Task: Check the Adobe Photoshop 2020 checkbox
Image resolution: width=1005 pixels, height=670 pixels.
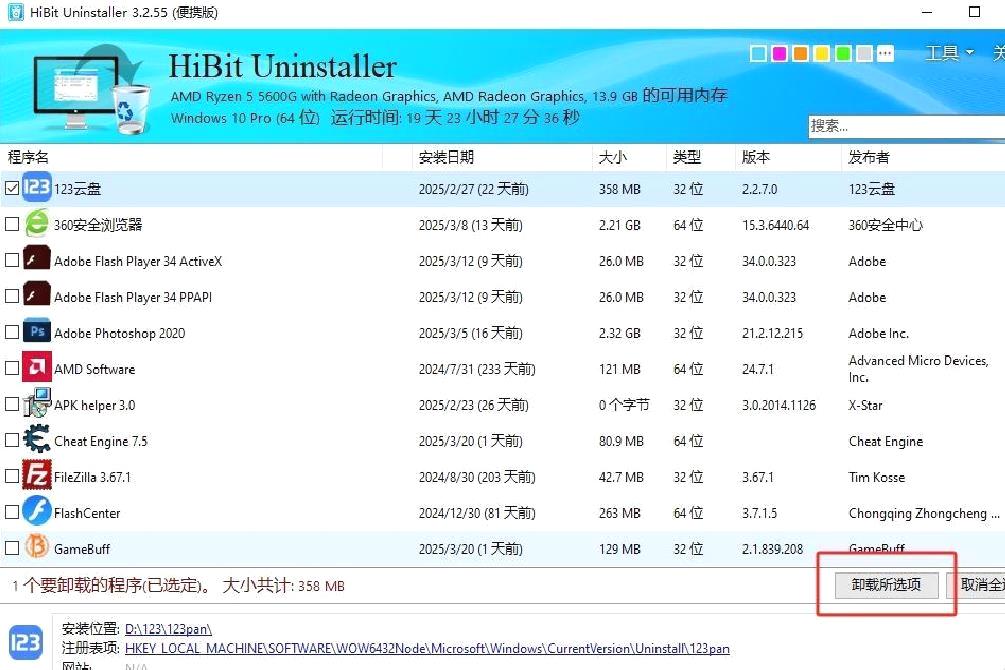Action: (12, 331)
